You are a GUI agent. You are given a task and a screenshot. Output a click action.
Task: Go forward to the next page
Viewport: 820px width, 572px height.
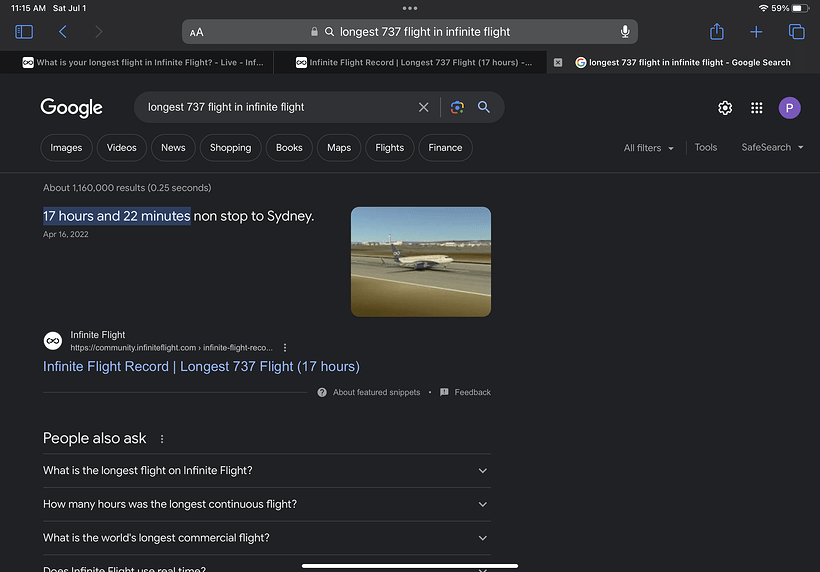[x=98, y=32]
